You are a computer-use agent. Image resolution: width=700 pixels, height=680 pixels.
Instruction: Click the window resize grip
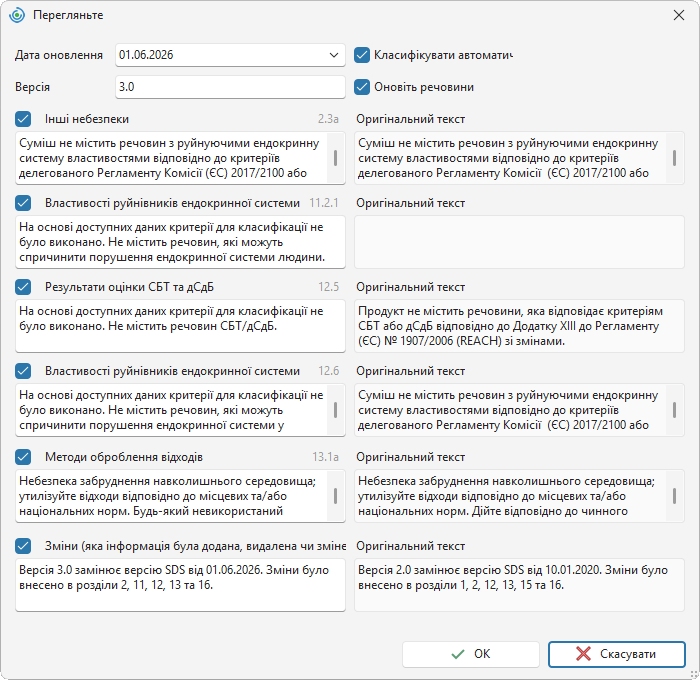tap(694, 674)
